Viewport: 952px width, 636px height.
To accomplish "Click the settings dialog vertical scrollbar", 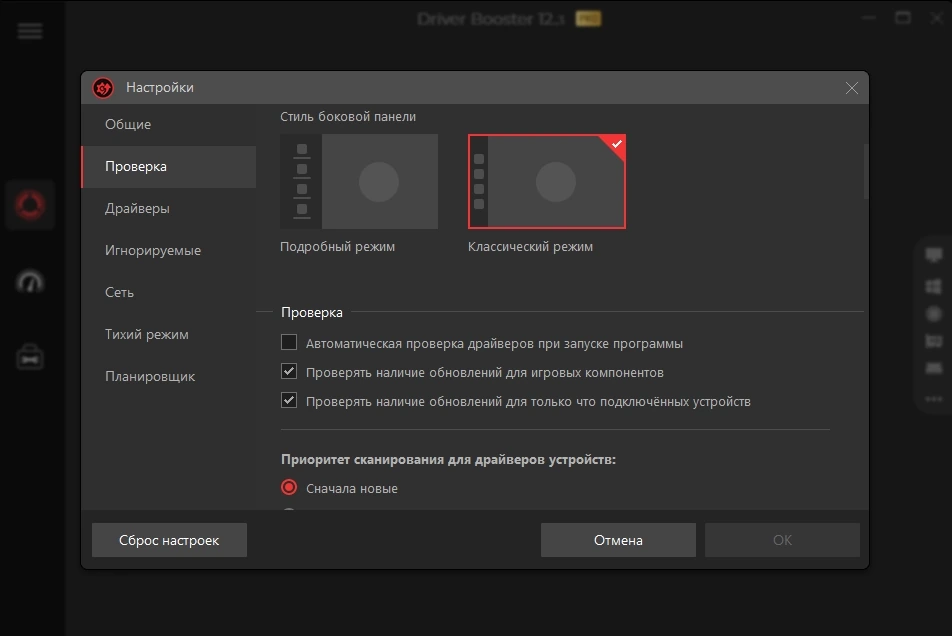I will pos(865,172).
